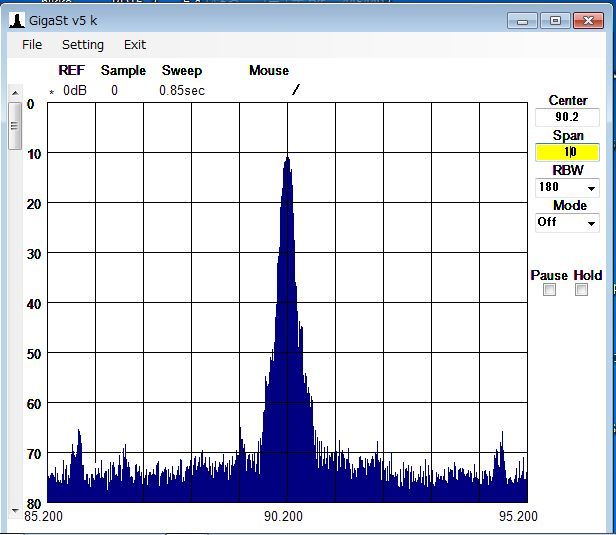Click the Exit menu item
Viewport: 616px width, 535px height.
pyautogui.click(x=135, y=45)
